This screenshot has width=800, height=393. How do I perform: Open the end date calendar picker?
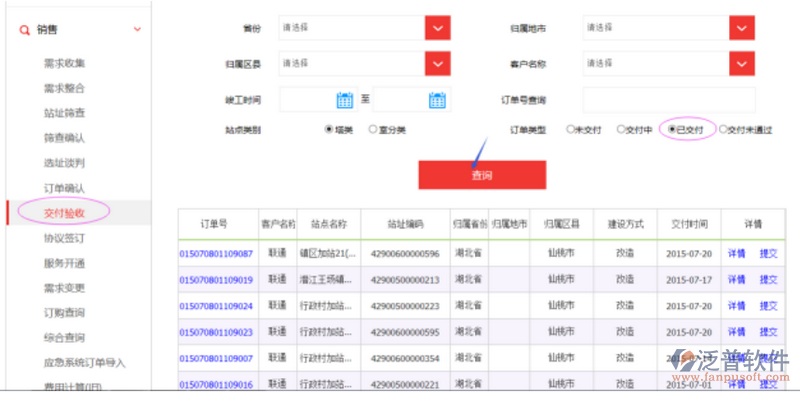tap(437, 100)
